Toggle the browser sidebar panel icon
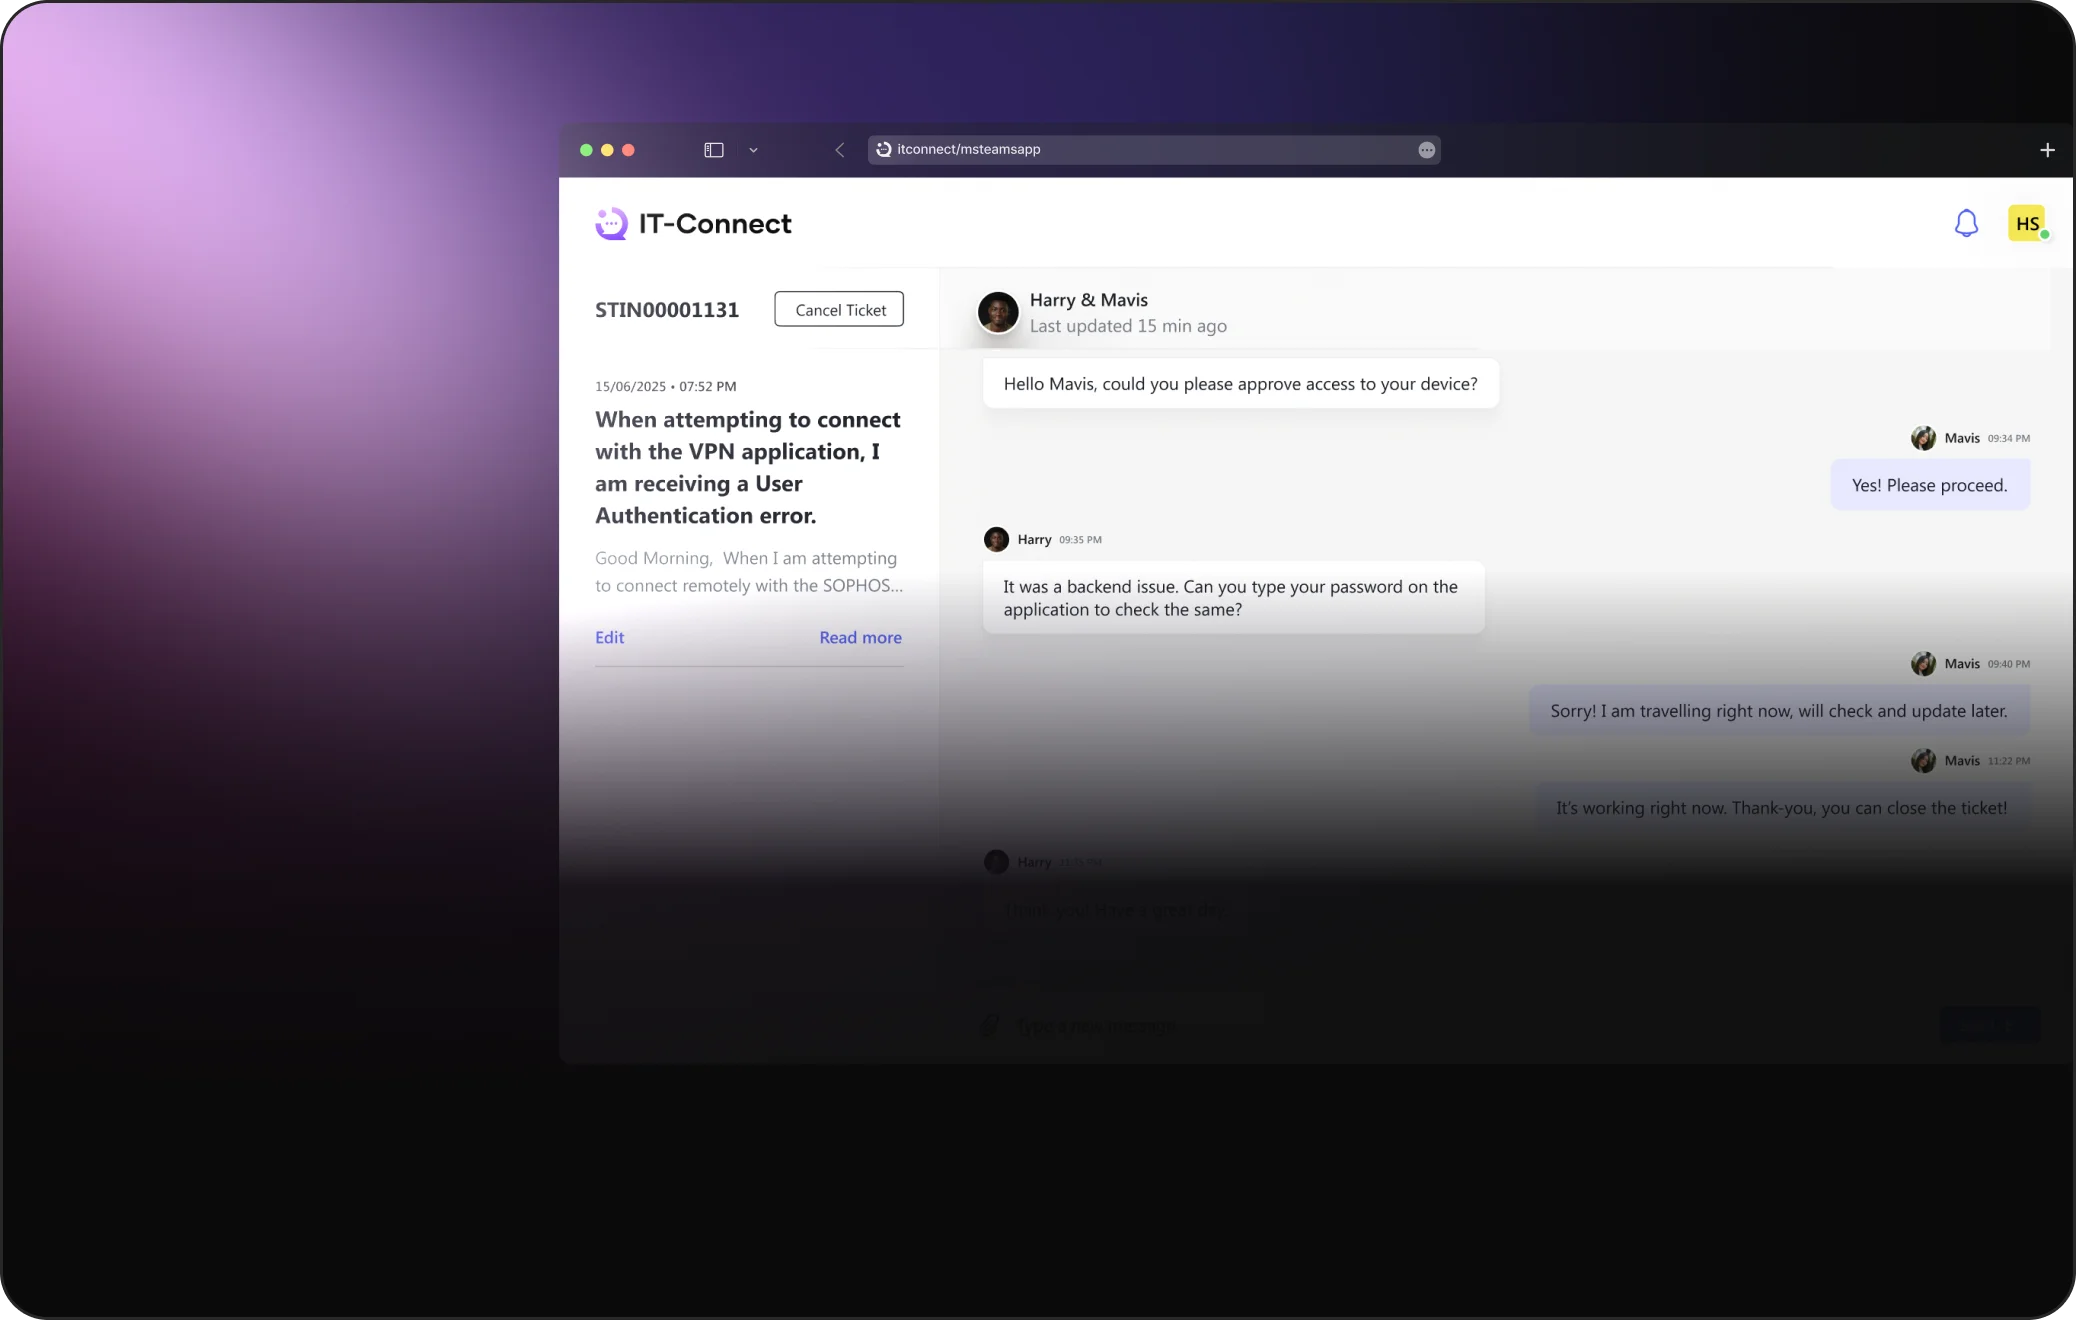 (713, 150)
